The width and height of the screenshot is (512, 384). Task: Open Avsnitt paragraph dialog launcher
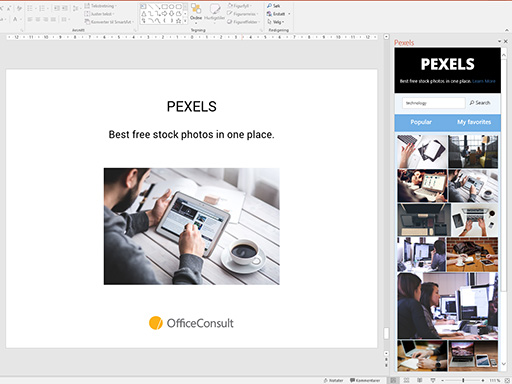click(136, 30)
